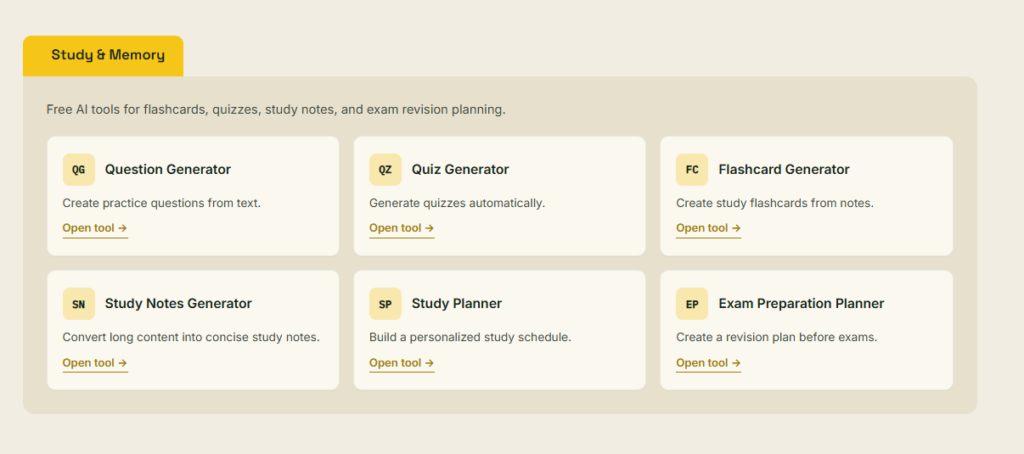Click the FC icon badge of Flashcard Generator
The width and height of the screenshot is (1024, 454).
pyautogui.click(x=692, y=170)
